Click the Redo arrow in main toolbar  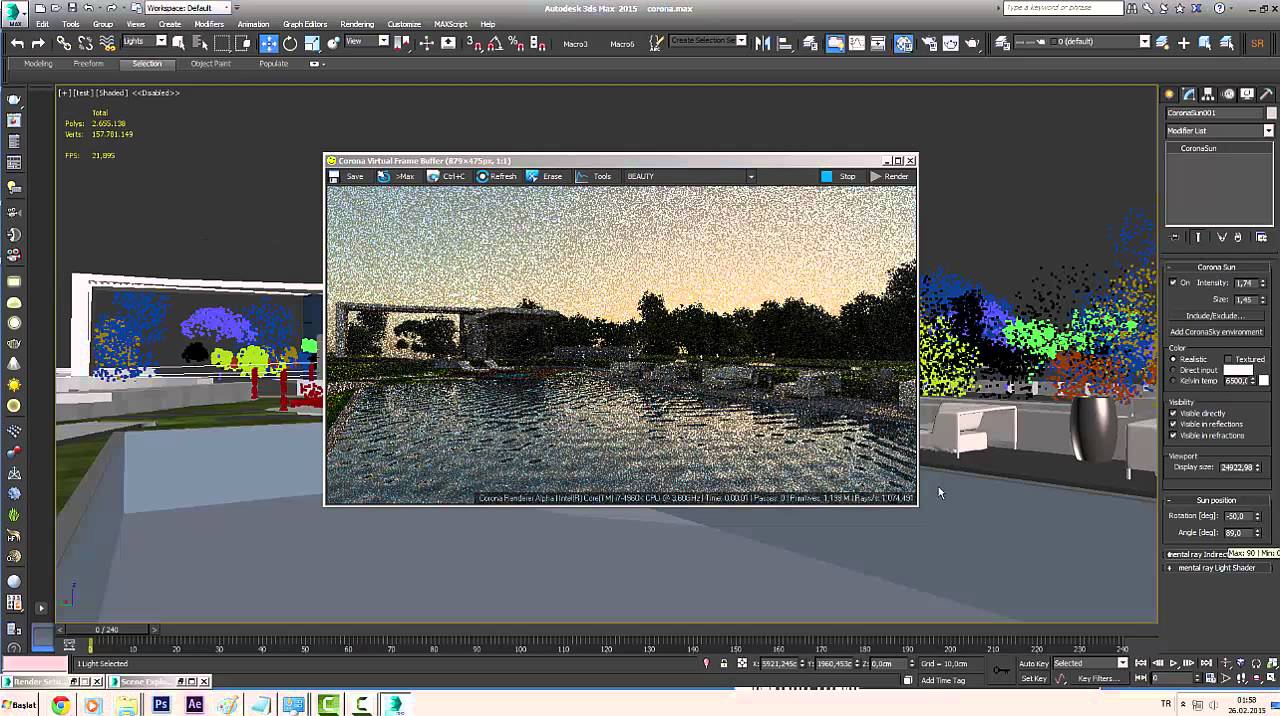pyautogui.click(x=38, y=43)
